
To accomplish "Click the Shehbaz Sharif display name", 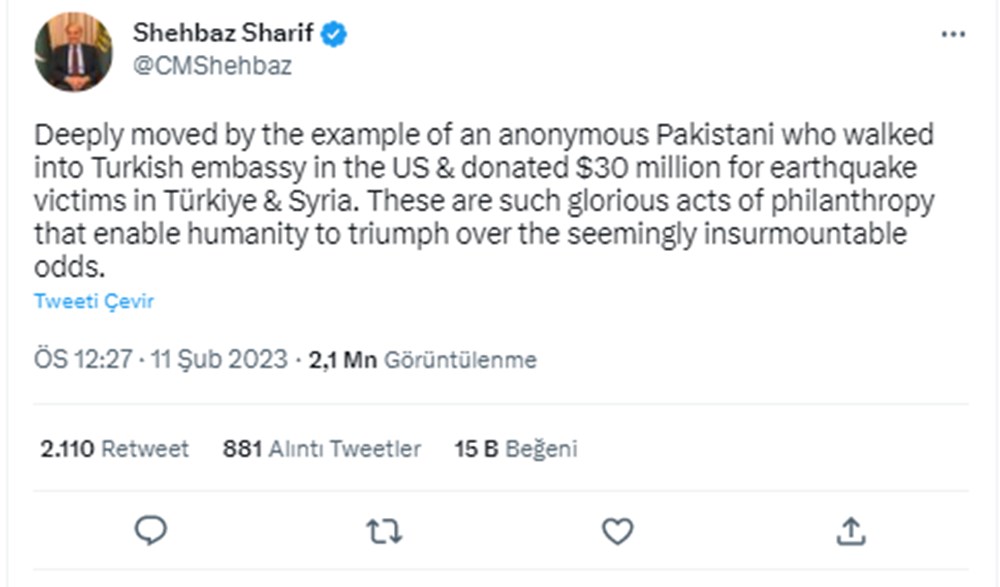I will click(224, 34).
